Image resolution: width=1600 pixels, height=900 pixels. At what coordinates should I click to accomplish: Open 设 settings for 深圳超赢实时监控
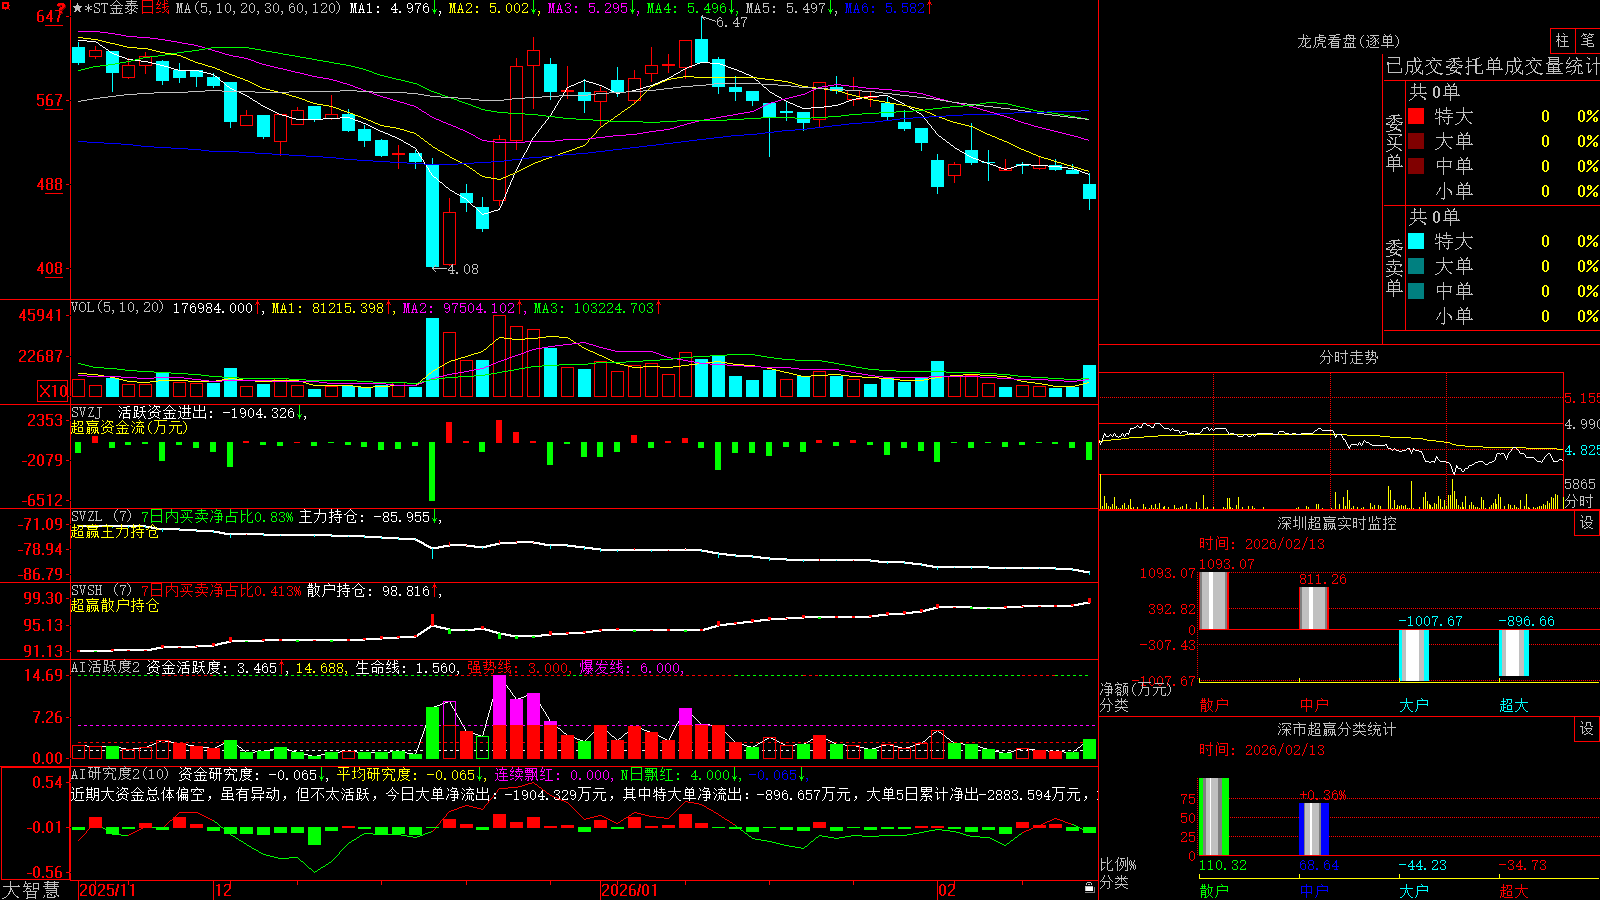1587,523
